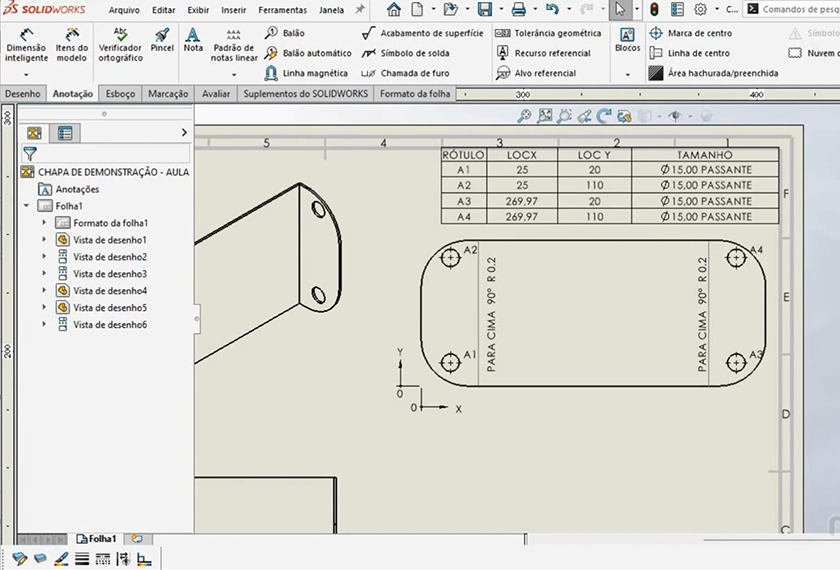Click the line color tool in bottom toolbar

[61, 559]
